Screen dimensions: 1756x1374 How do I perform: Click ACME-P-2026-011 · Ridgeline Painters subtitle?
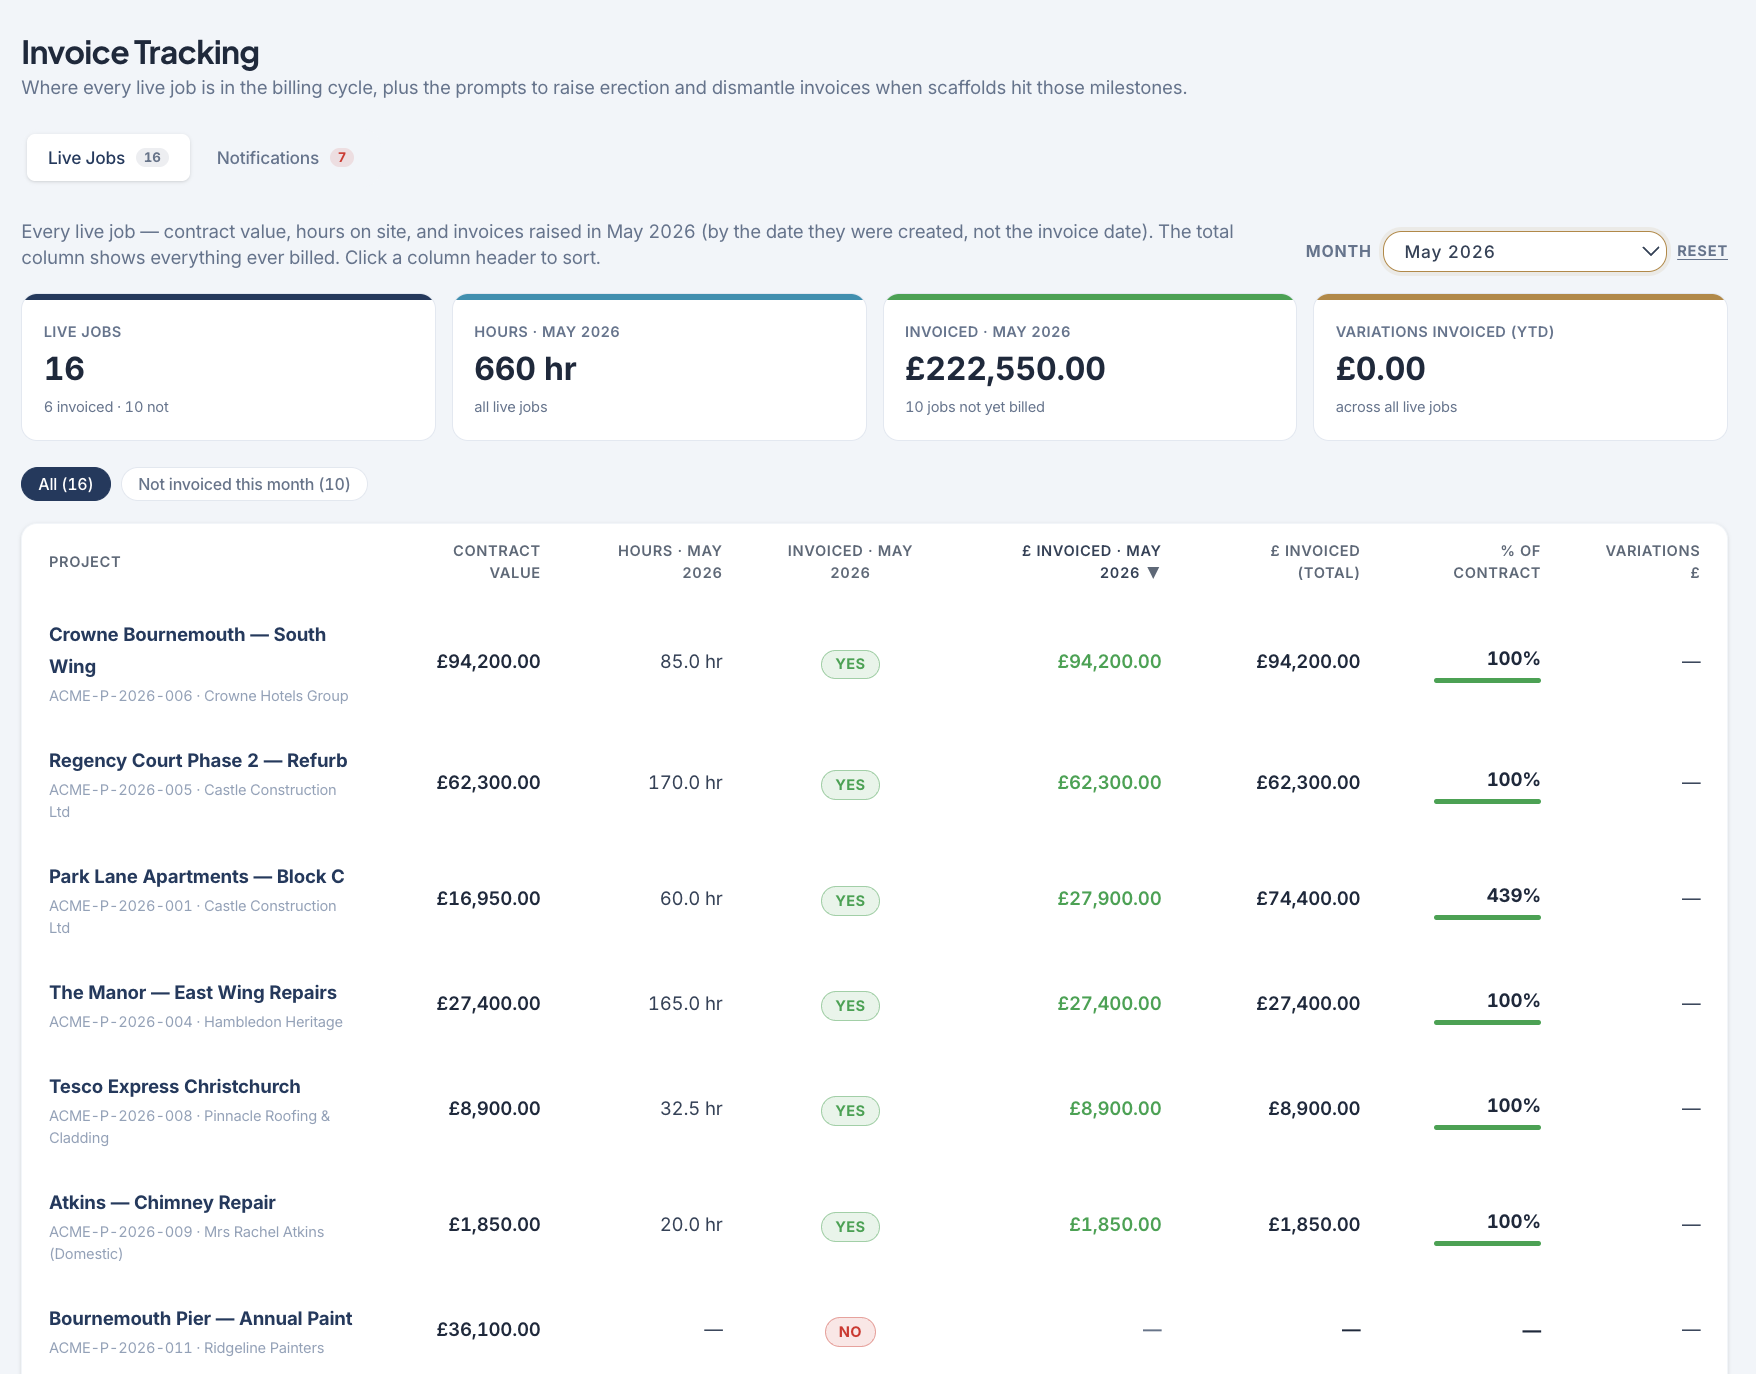pos(187,1348)
